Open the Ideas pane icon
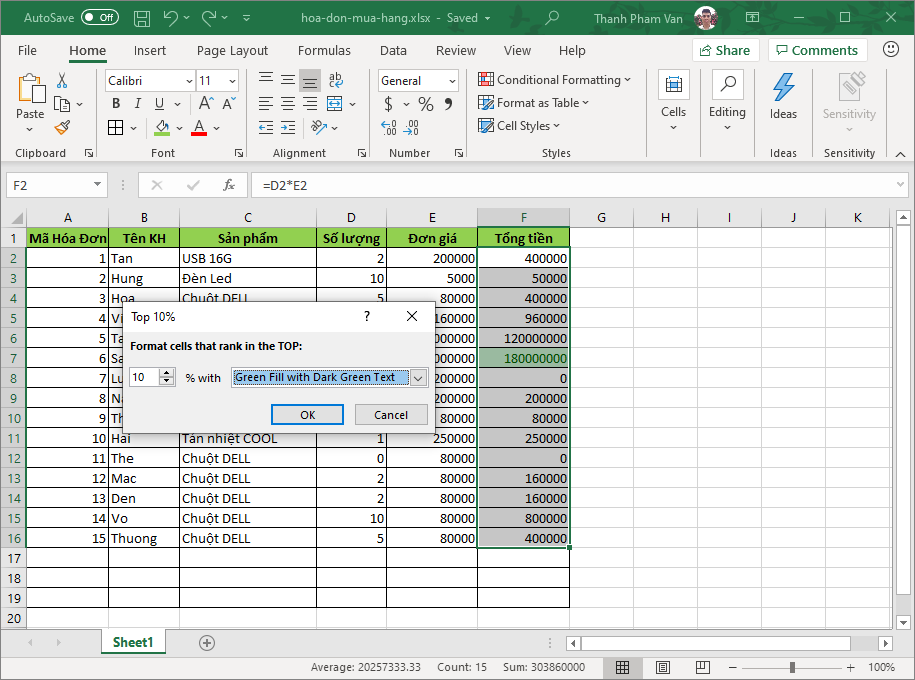Viewport: 915px width, 680px height. coord(783,96)
